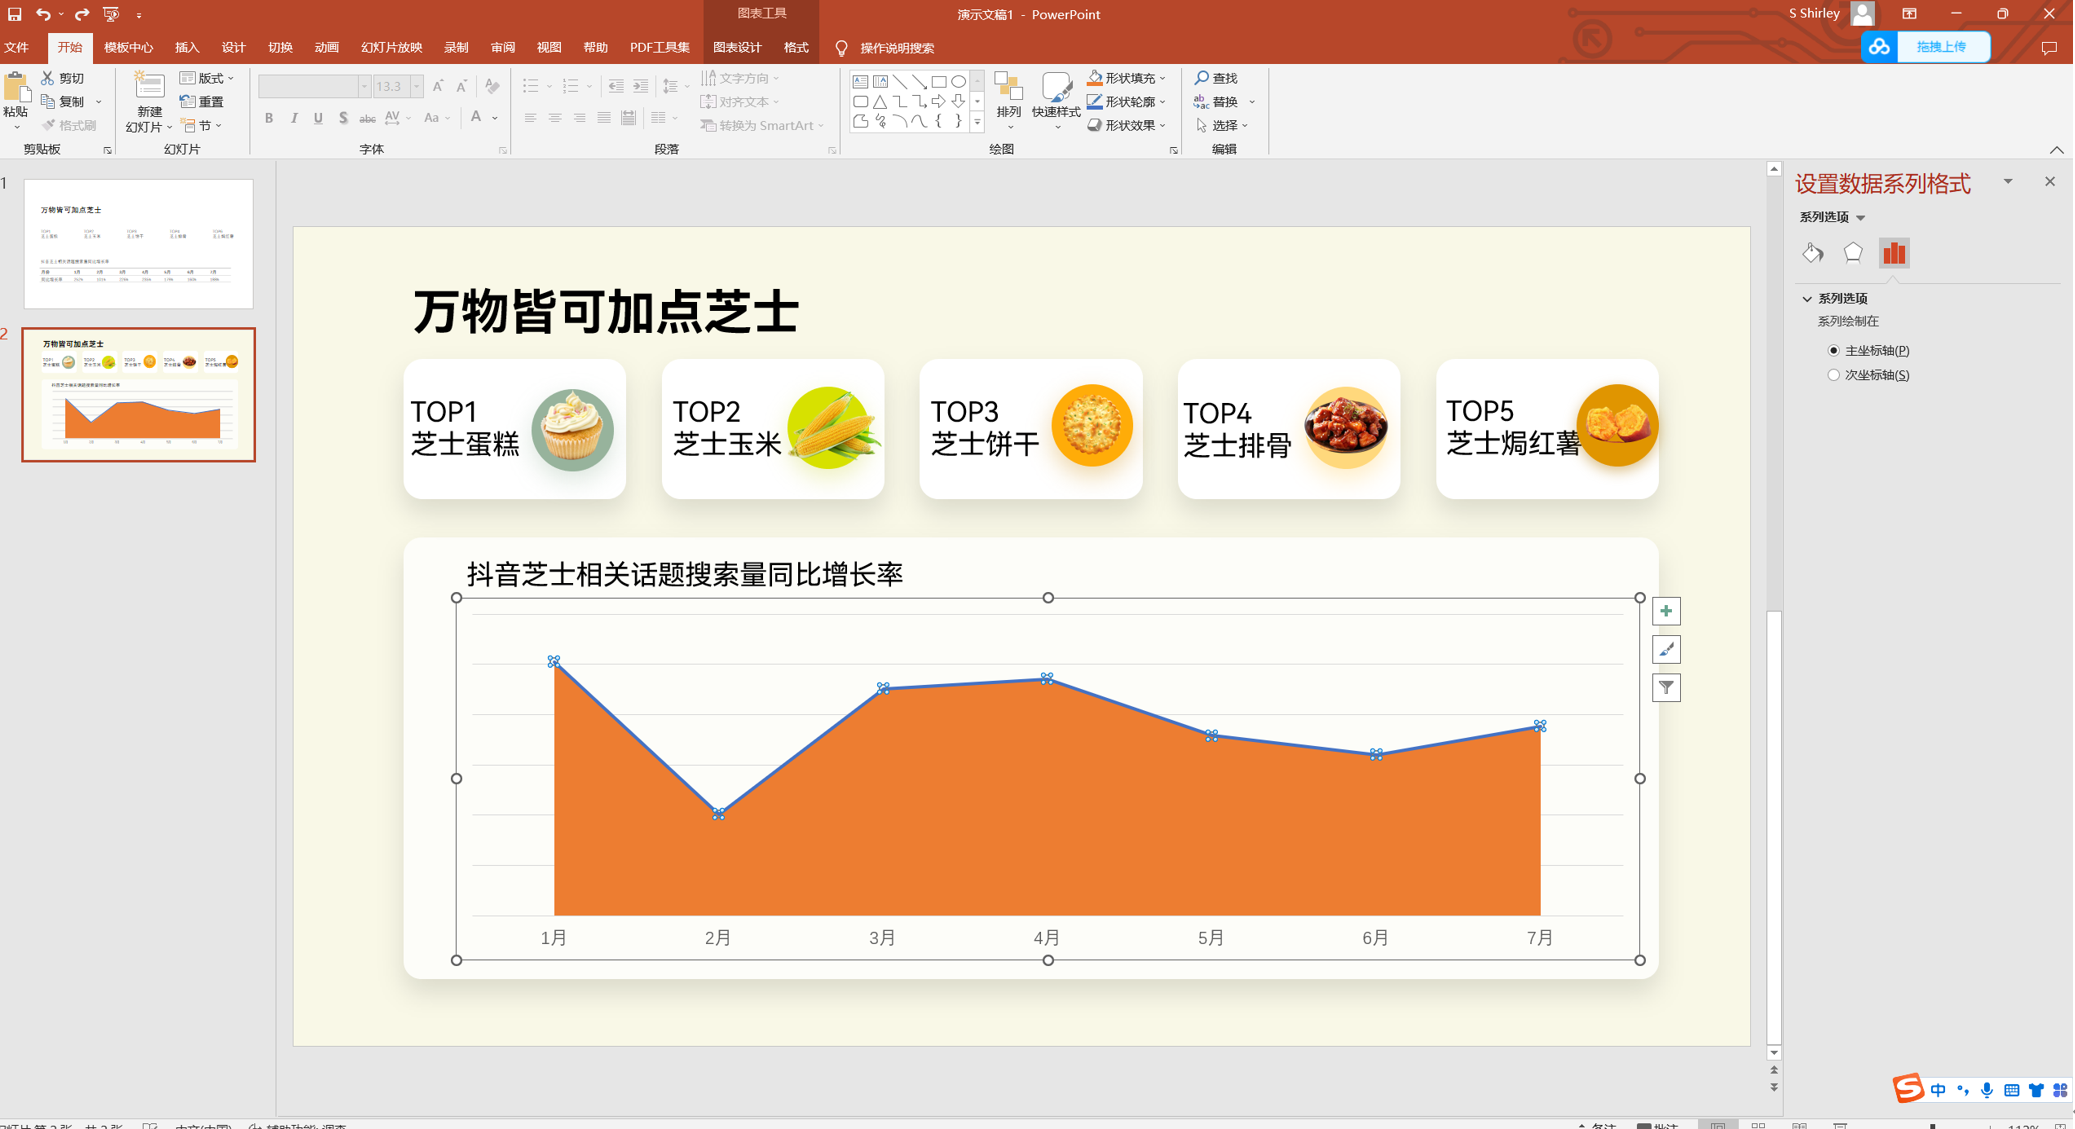Open the 插入 ribbon tab
The width and height of the screenshot is (2075, 1129).
187,48
